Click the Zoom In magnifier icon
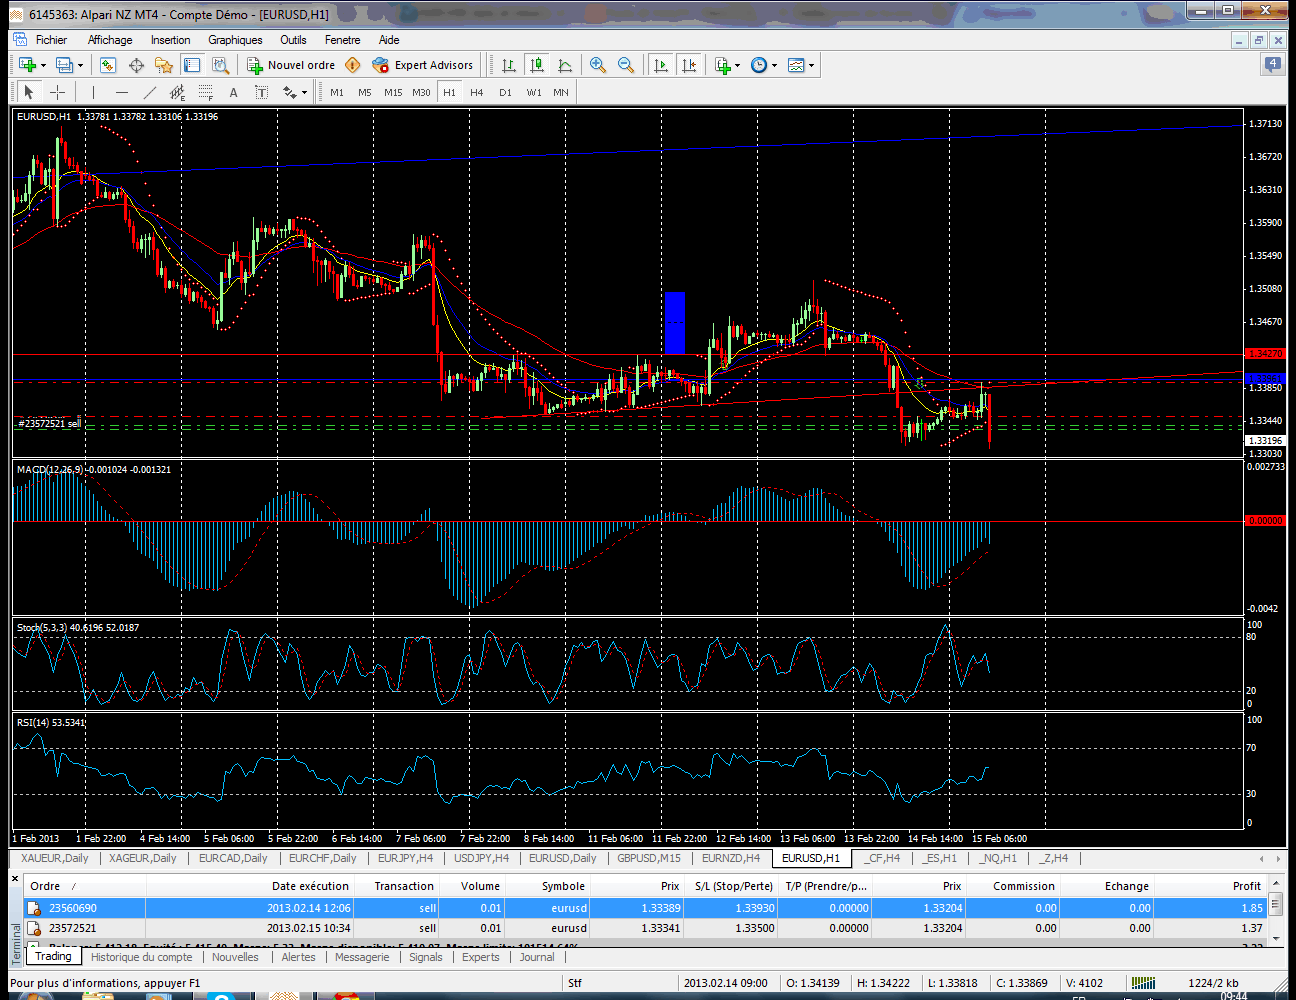The image size is (1296, 1000). pyautogui.click(x=598, y=65)
